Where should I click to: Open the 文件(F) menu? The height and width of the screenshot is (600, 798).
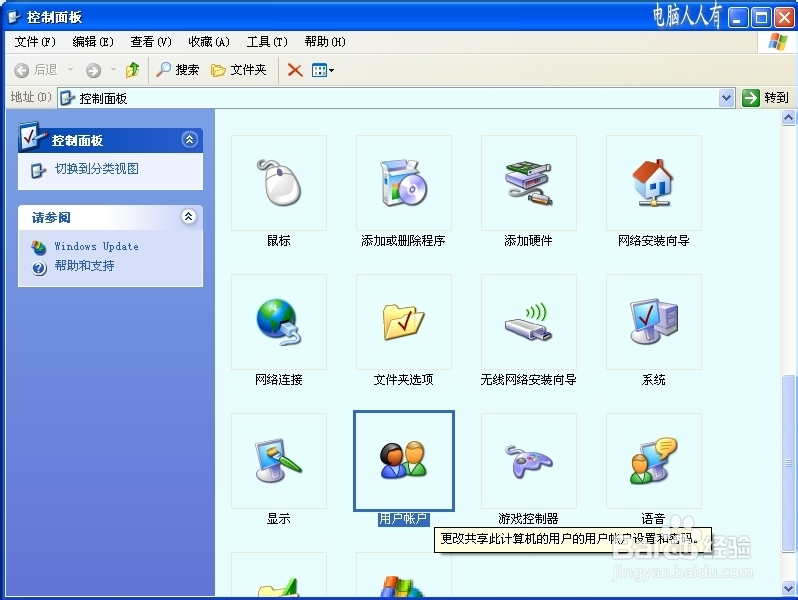pos(35,42)
